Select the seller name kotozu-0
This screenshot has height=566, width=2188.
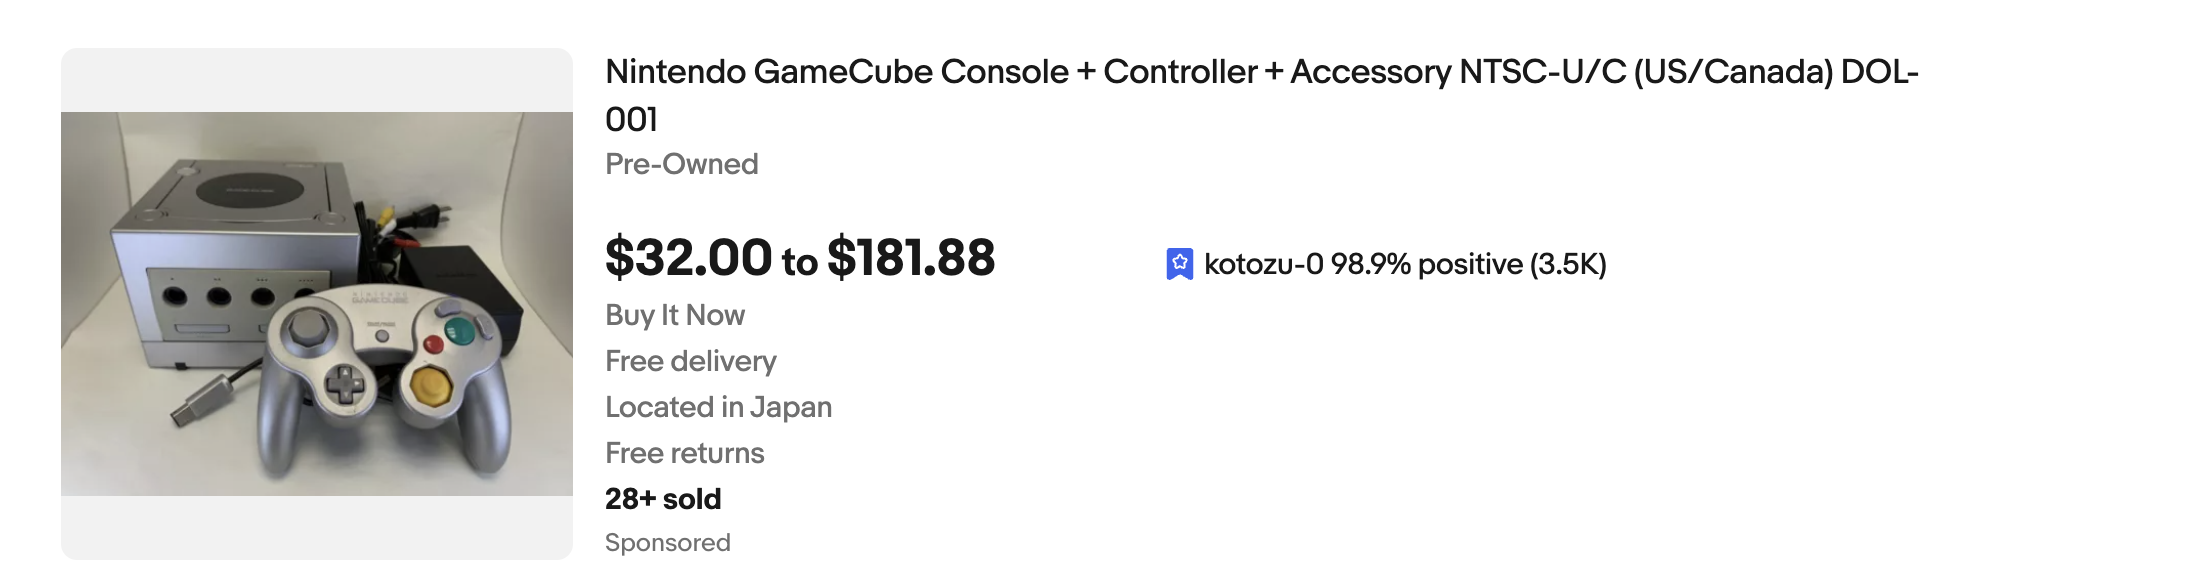click(x=1263, y=264)
